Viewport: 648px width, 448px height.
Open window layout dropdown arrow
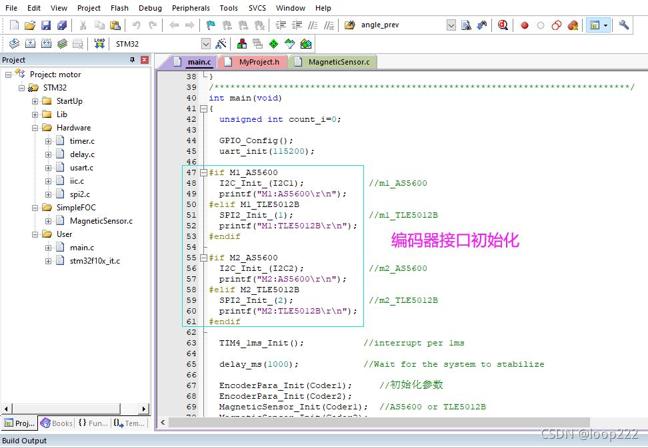[606, 26]
